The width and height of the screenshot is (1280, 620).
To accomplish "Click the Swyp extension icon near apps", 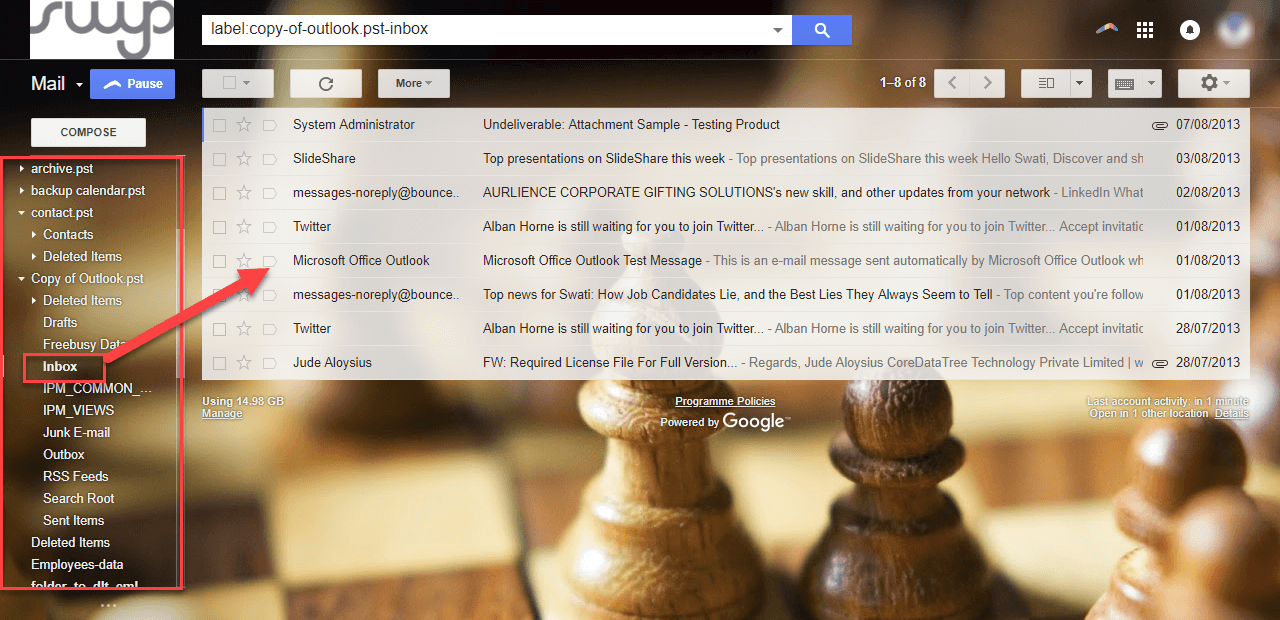I will [1106, 29].
